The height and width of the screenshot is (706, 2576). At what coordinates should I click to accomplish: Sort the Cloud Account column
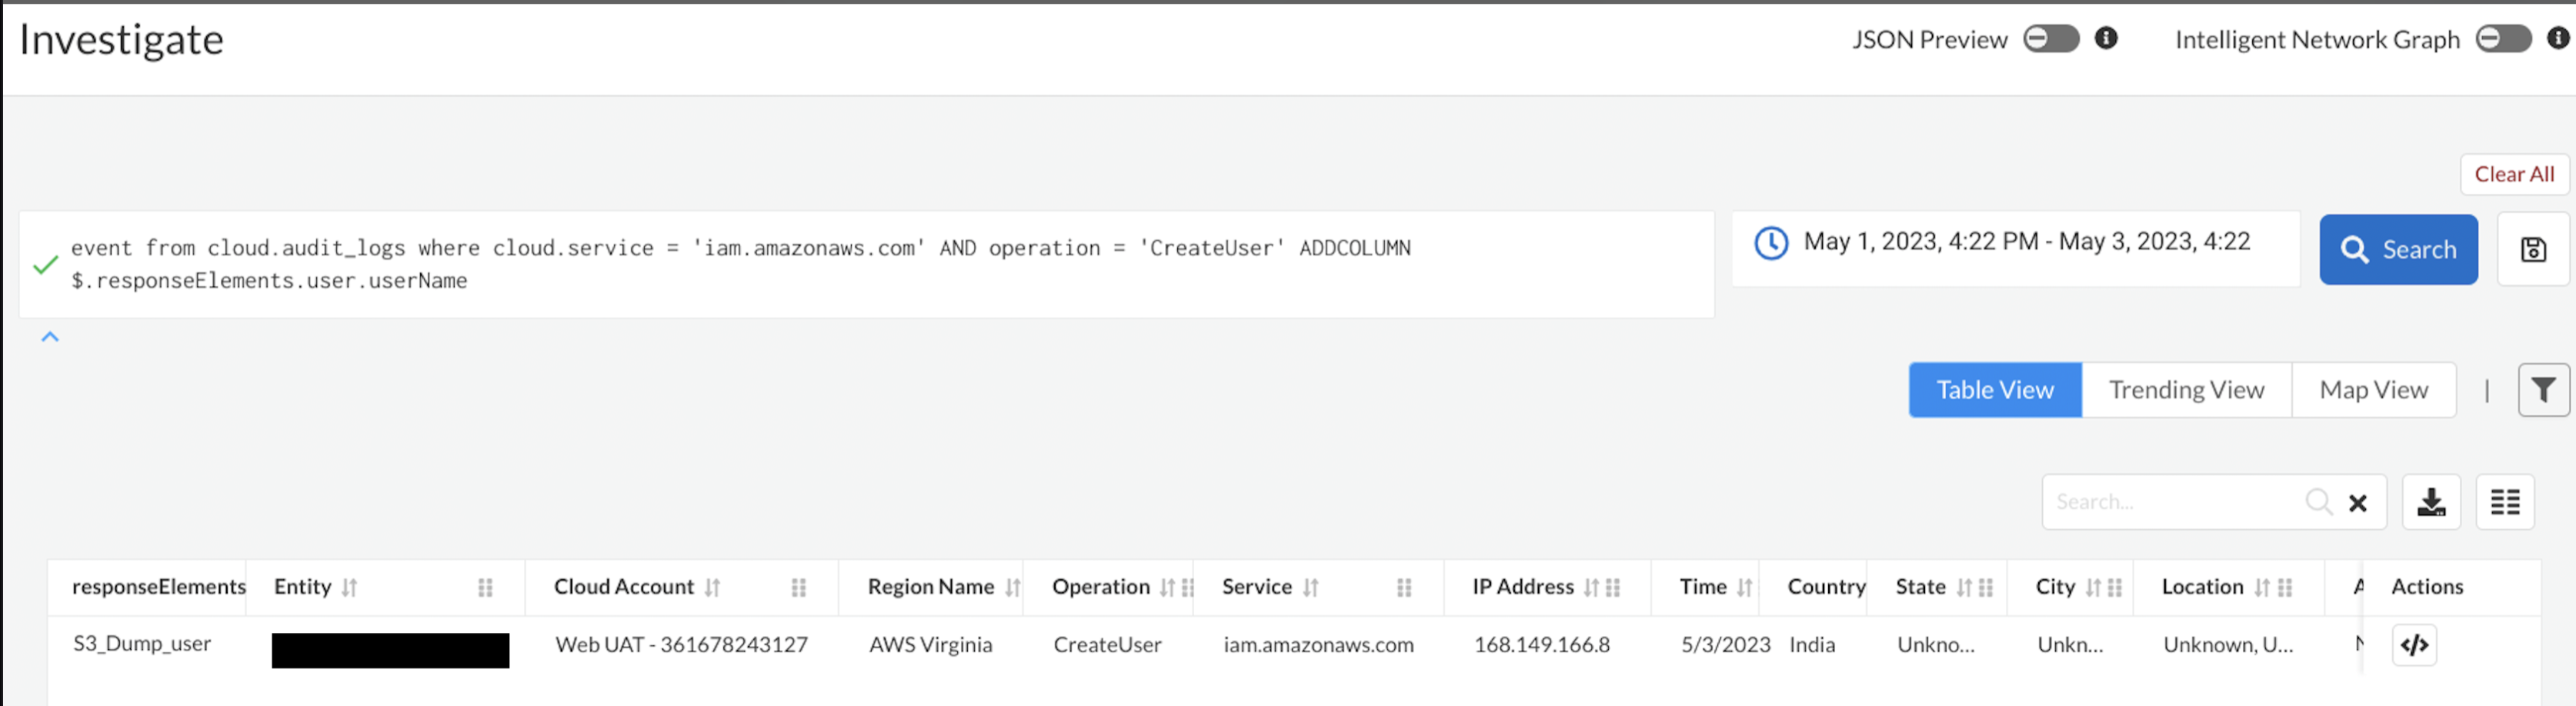[x=712, y=587]
